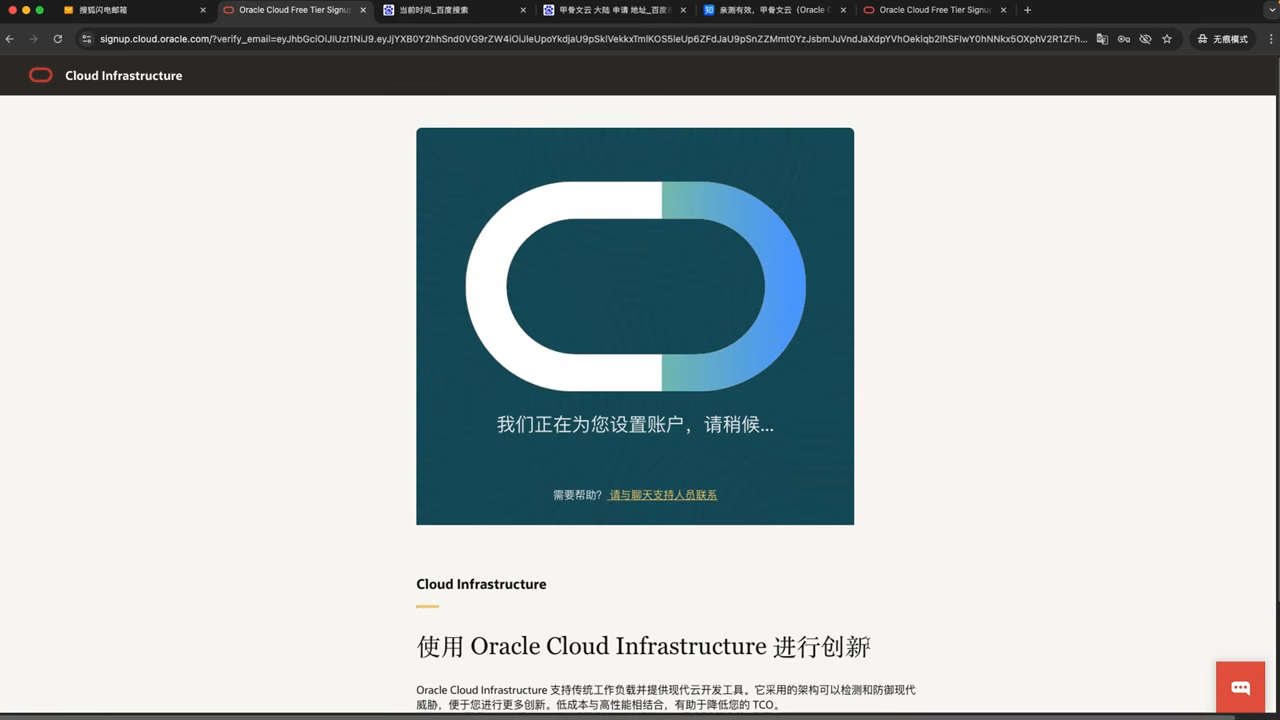Screen dimensions: 1280x720
Task: Open the saved passwords key icon
Action: 1124,39
